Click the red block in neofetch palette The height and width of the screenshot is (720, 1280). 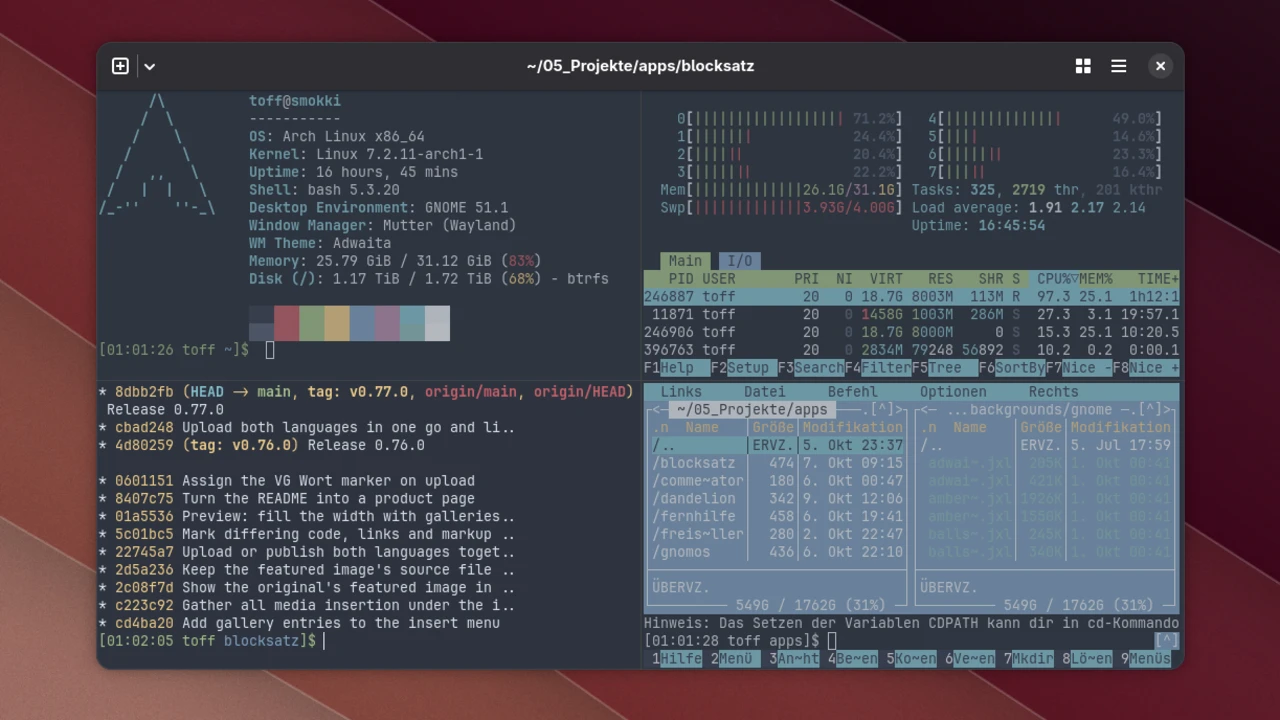[287, 323]
